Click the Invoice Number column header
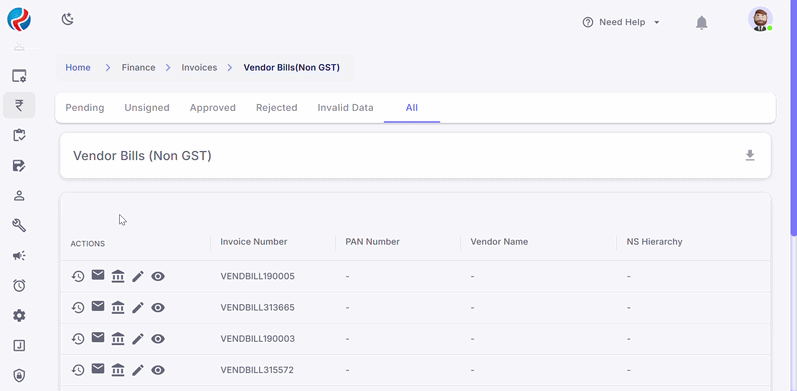797x391 pixels. (x=254, y=242)
